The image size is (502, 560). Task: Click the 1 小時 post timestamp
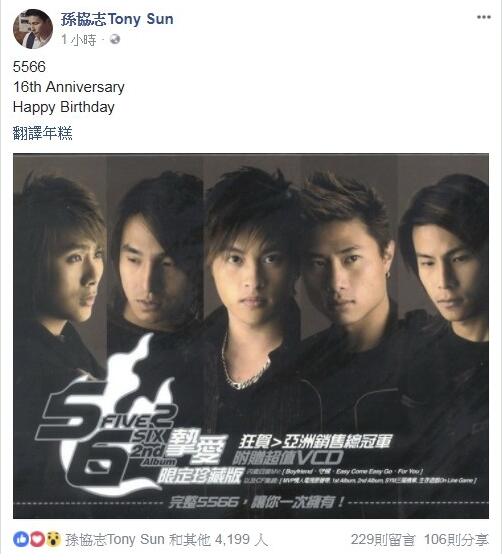[79, 40]
